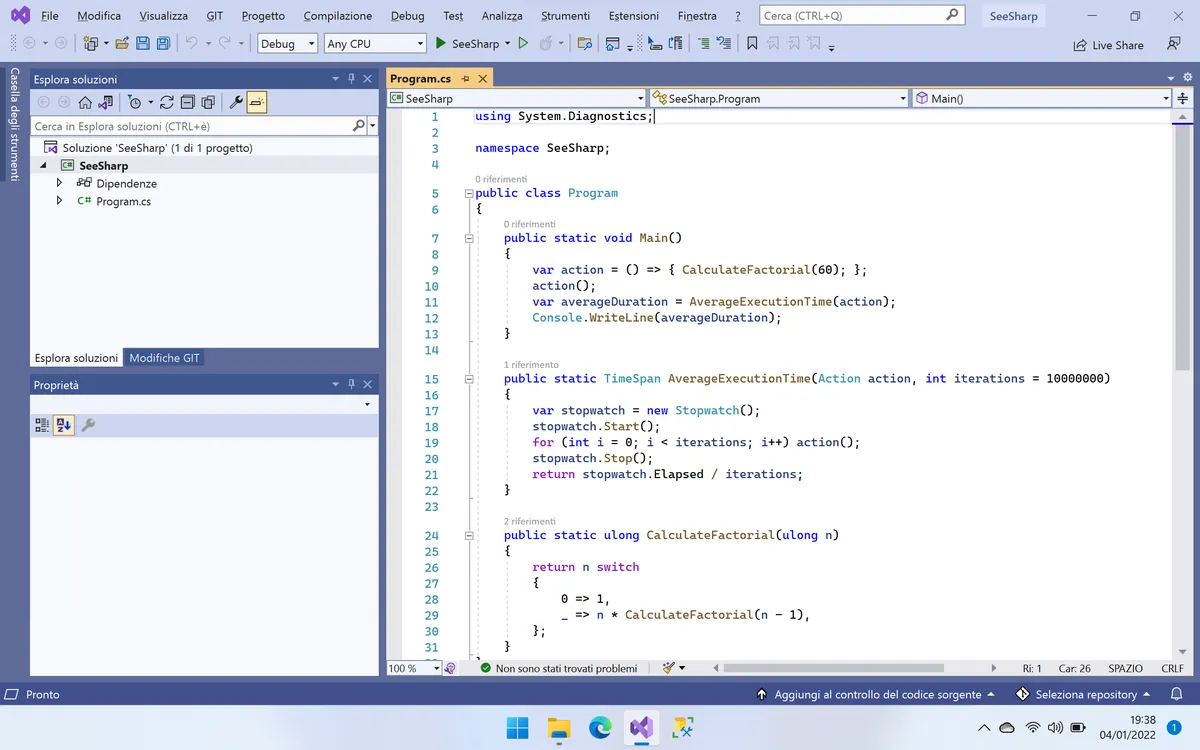The width and height of the screenshot is (1200, 750).
Task: Open Microsoft Edge from the taskbar
Action: pos(600,727)
